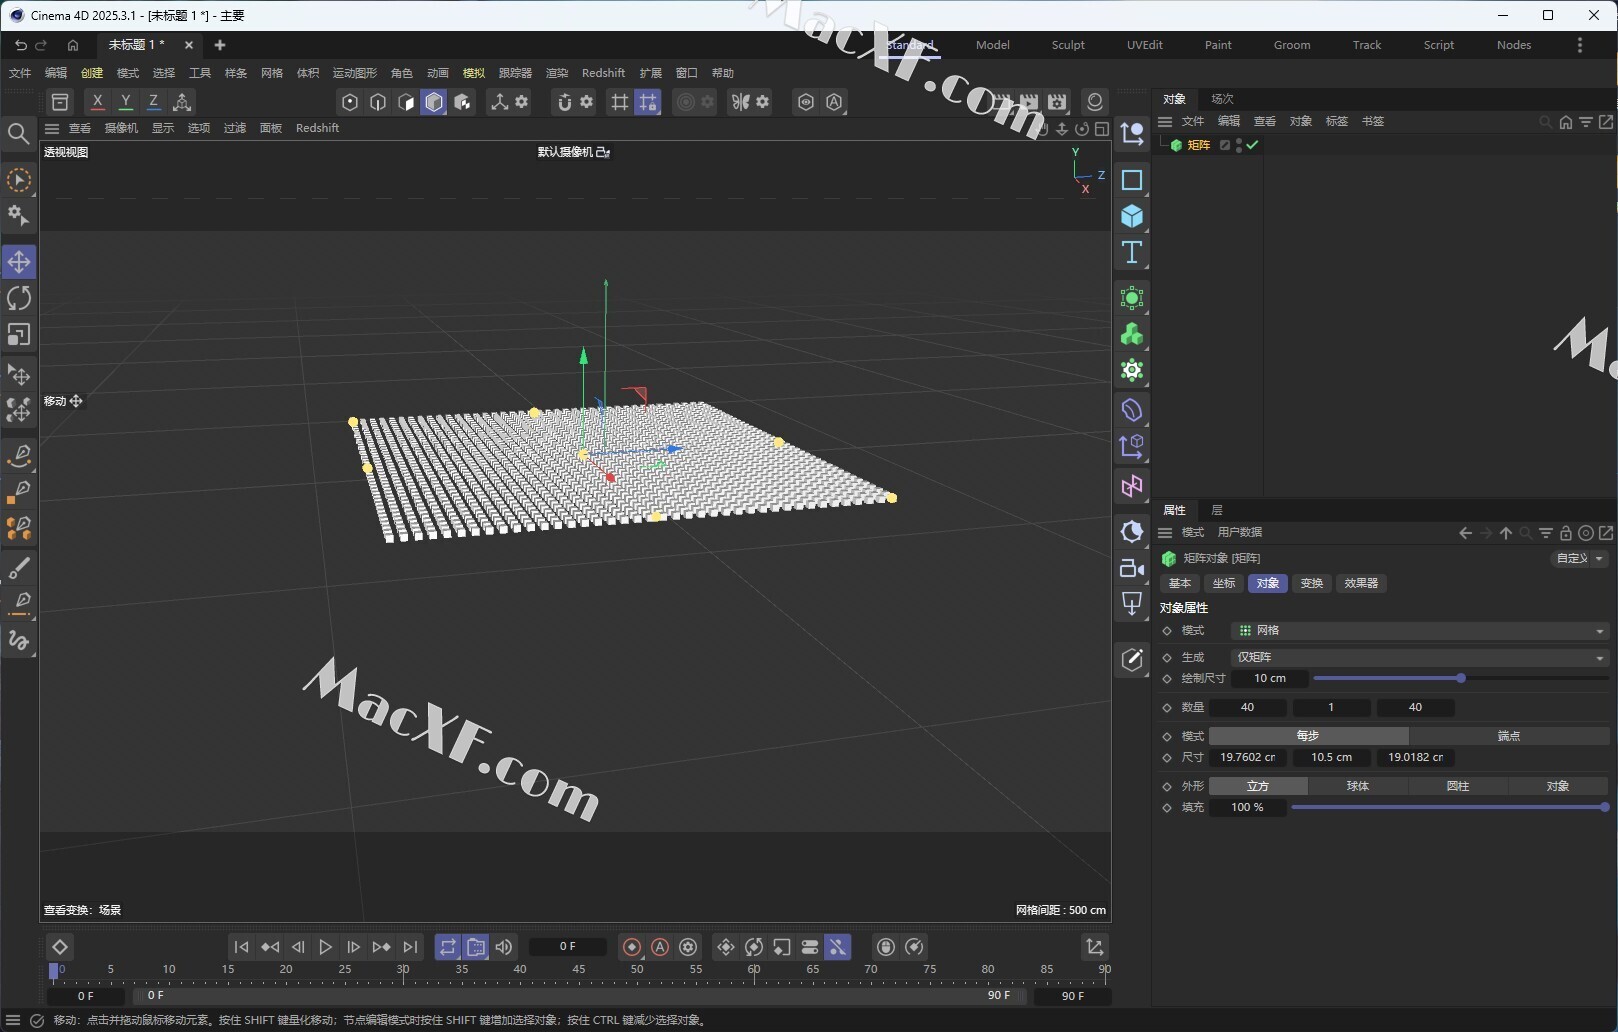Viewport: 1618px width, 1032px height.
Task: Open the timeline dope sheet graph icon
Action: click(x=1095, y=947)
